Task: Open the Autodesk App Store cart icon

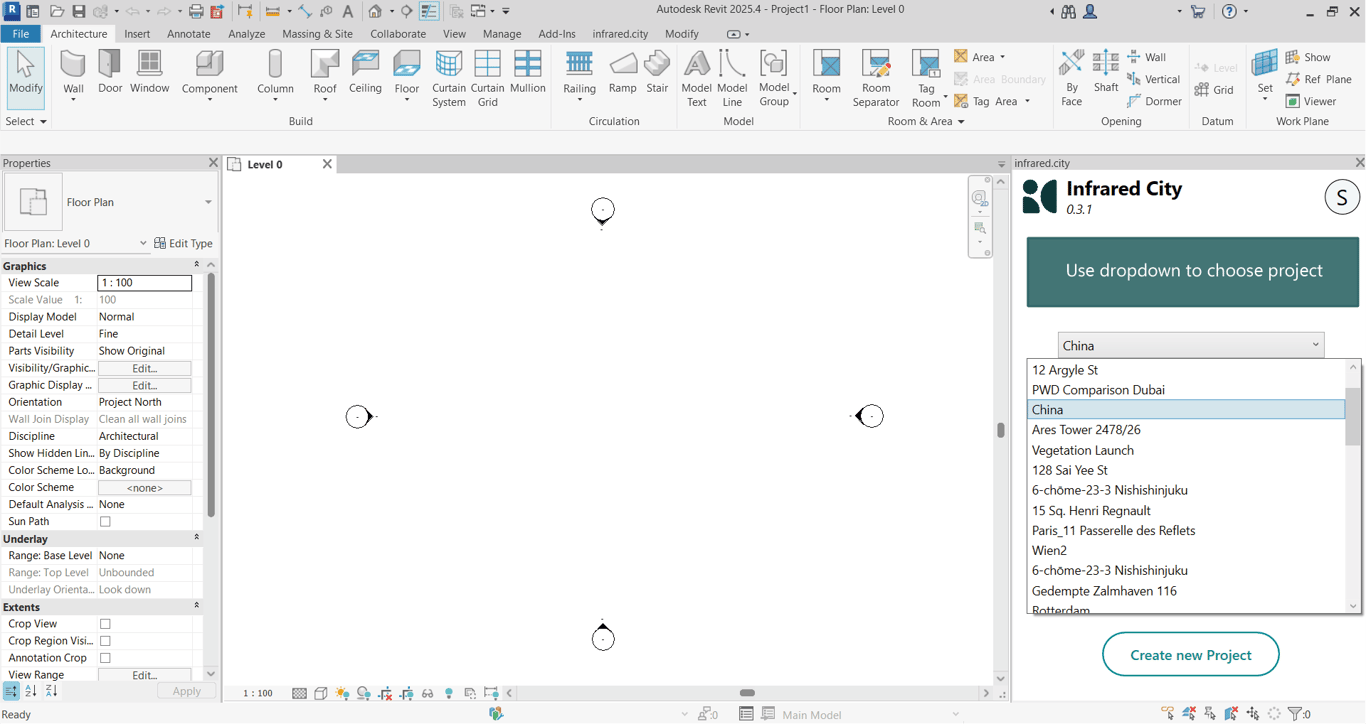Action: click(x=1198, y=11)
